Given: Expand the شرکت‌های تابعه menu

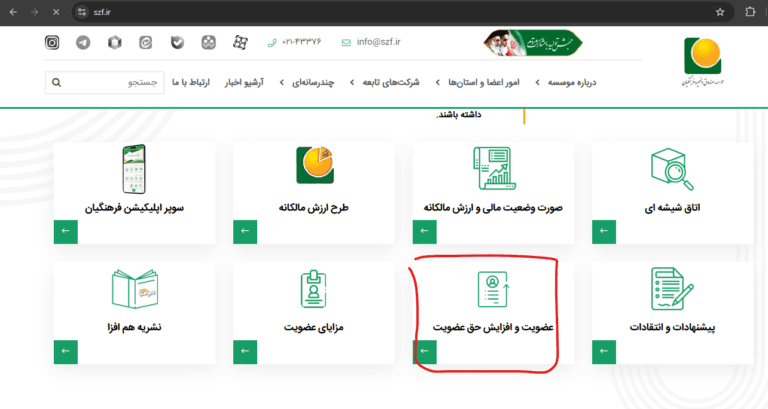Looking at the screenshot, I should (384, 82).
